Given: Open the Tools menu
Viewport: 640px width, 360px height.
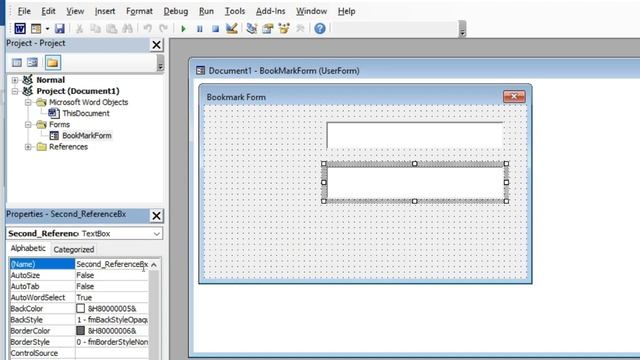Looking at the screenshot, I should coord(235,11).
